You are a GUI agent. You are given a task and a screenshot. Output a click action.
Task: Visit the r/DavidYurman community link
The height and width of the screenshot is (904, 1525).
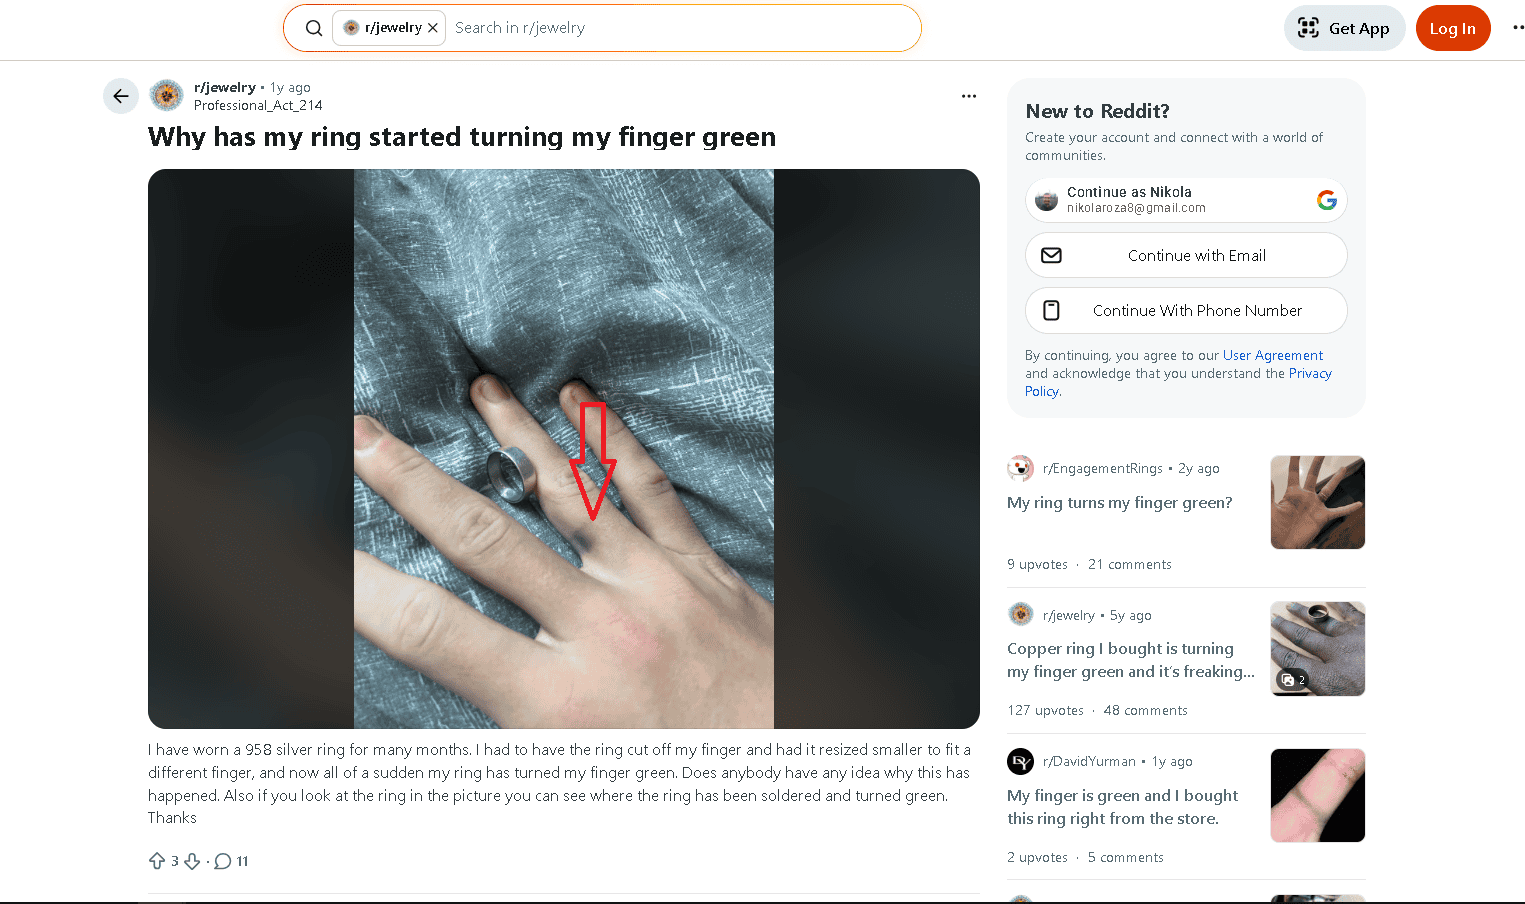click(x=1089, y=761)
